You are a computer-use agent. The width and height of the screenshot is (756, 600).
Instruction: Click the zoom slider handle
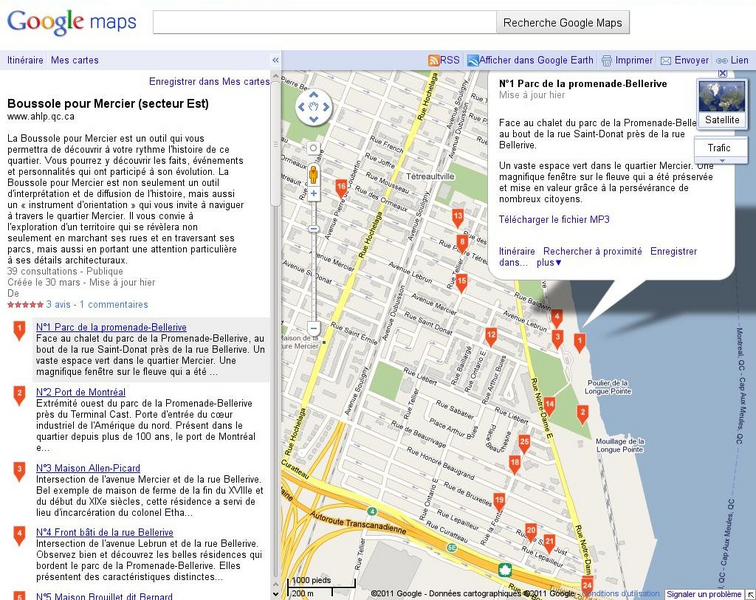[313, 229]
